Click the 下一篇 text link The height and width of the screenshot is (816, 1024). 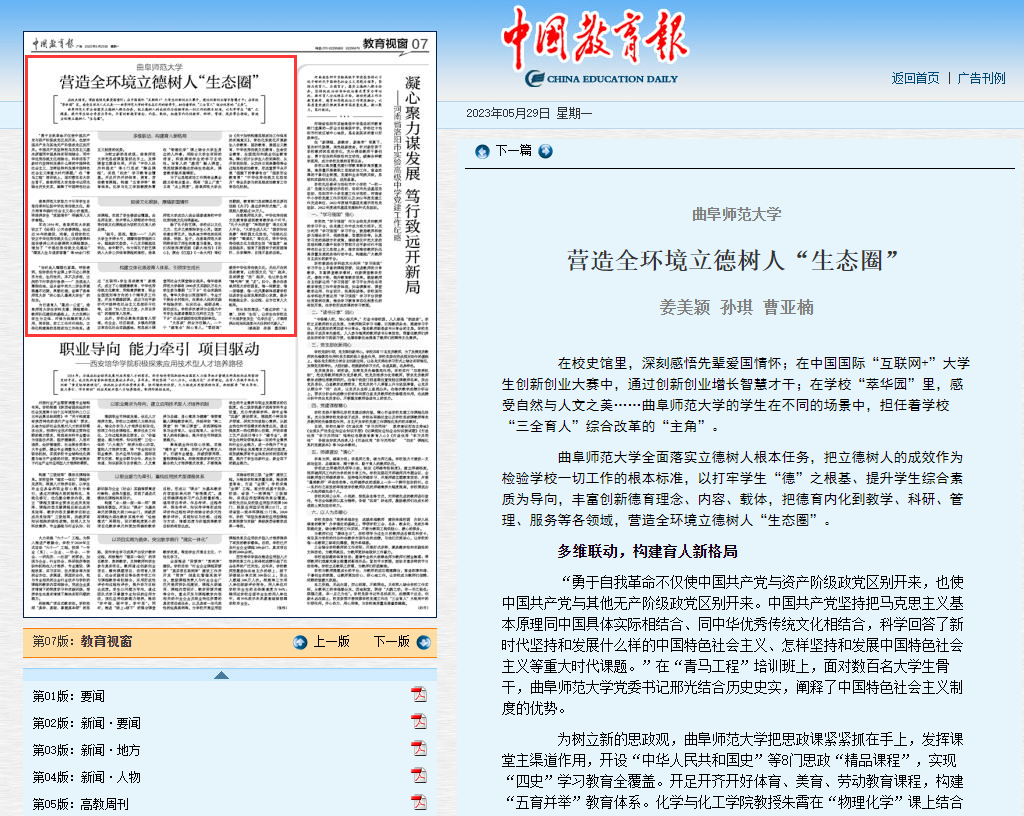[x=513, y=151]
